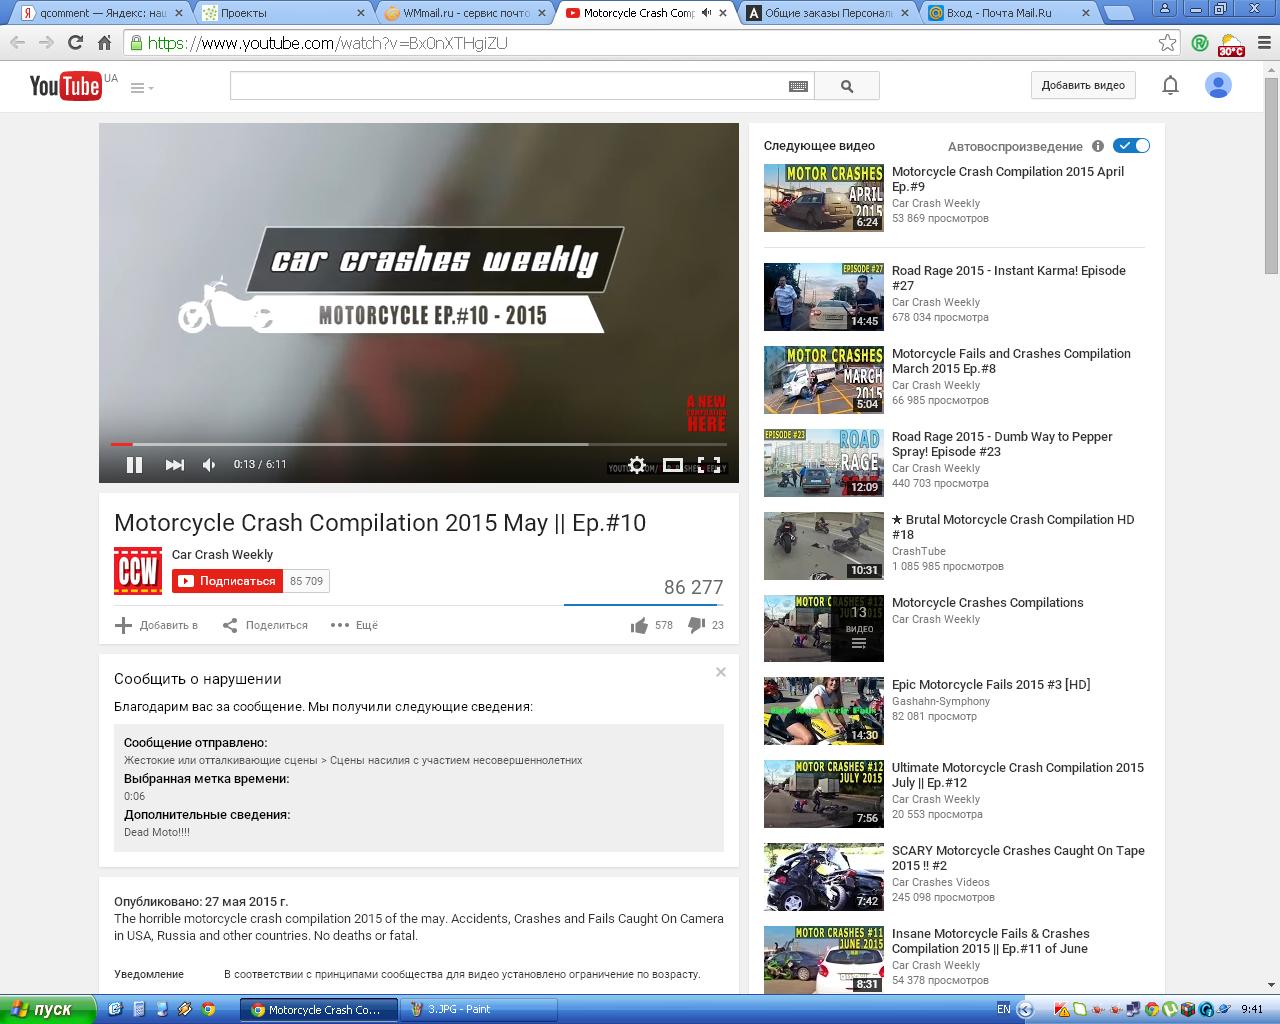Go back with browser back arrow
The height and width of the screenshot is (1024, 1280).
click(x=17, y=43)
